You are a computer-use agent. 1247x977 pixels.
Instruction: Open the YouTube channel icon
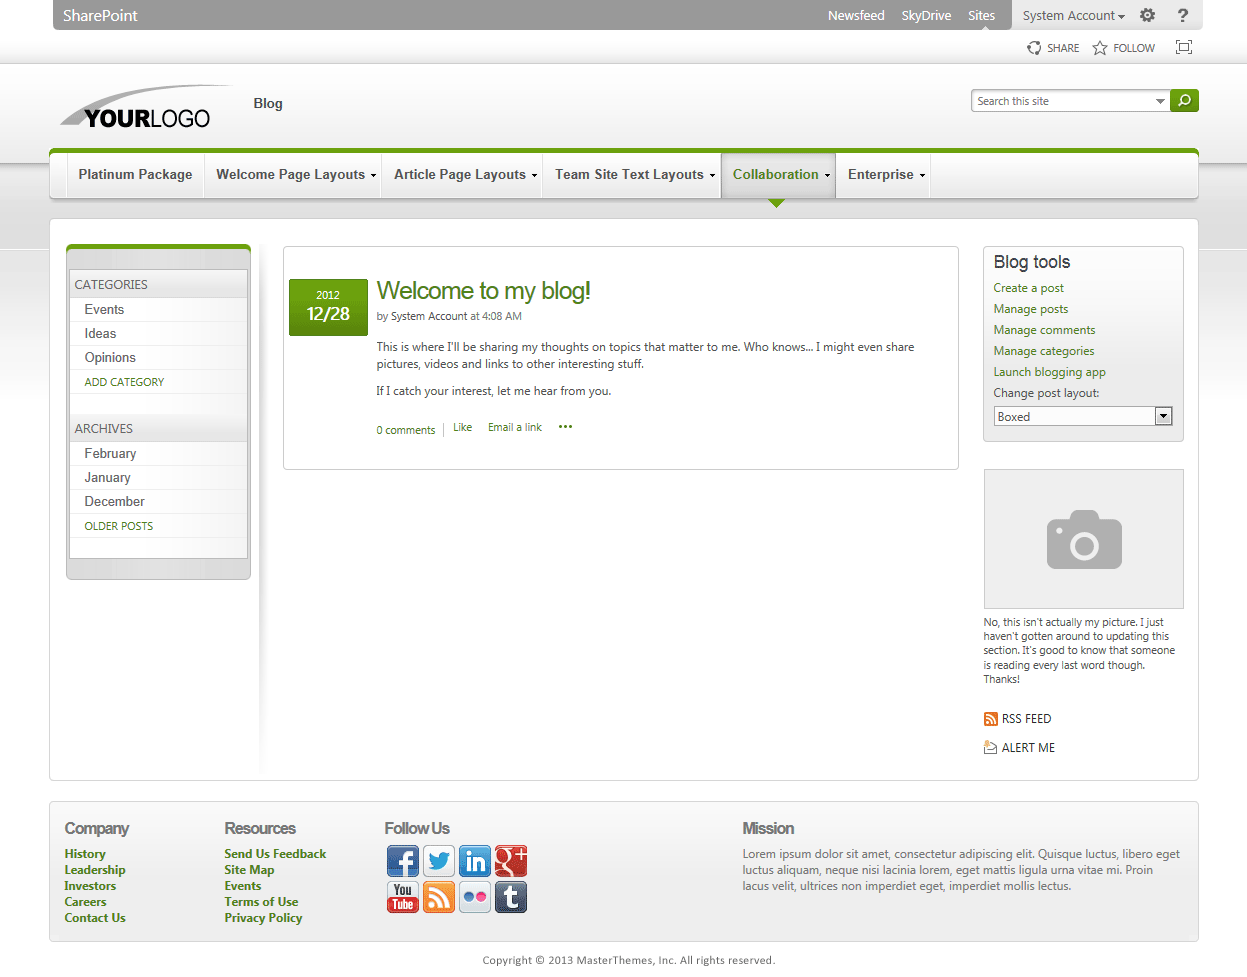pyautogui.click(x=403, y=897)
